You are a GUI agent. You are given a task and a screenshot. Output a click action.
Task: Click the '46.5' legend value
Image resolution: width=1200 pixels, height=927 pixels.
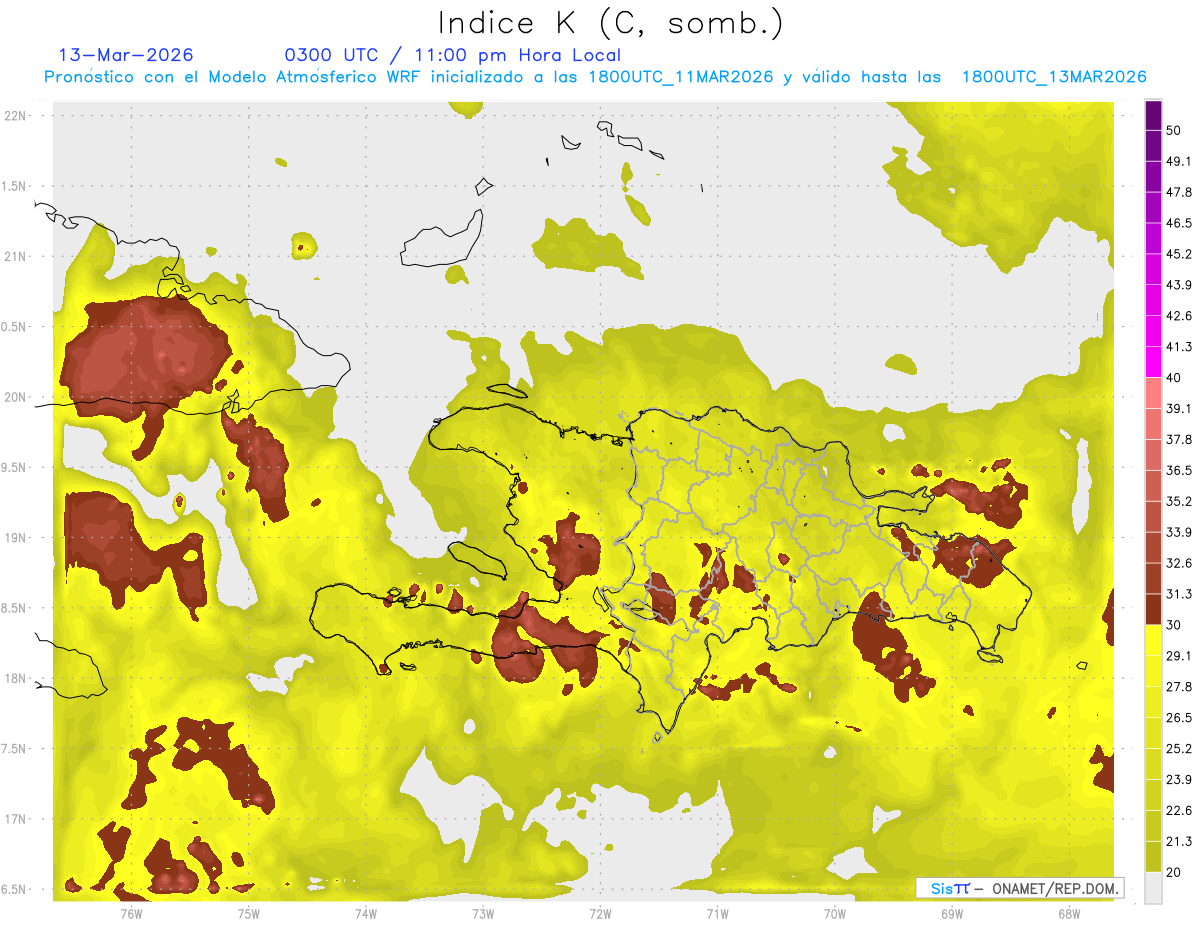click(x=1179, y=223)
